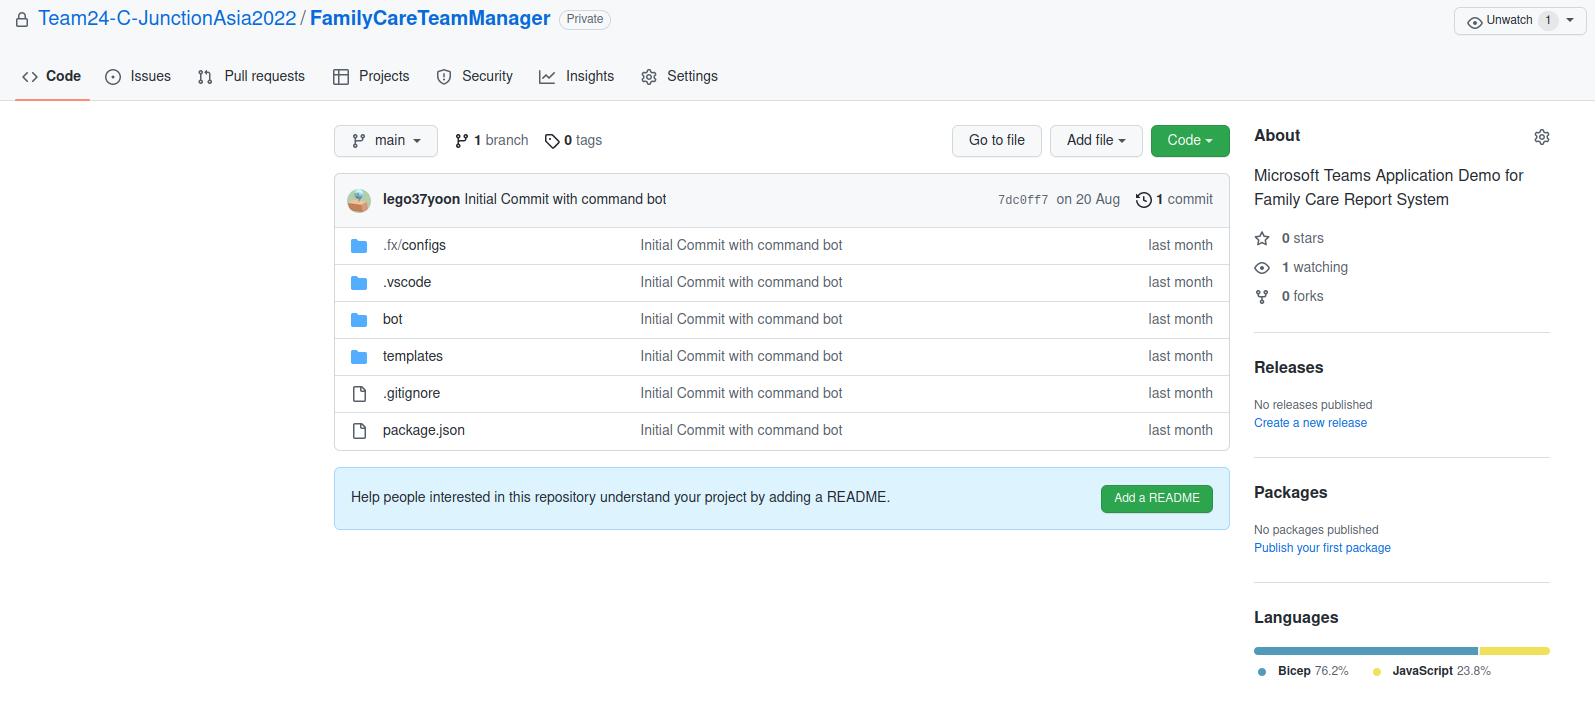Open commit message in the .vscode row
Viewport: 1595px width, 723px height.
741,282
